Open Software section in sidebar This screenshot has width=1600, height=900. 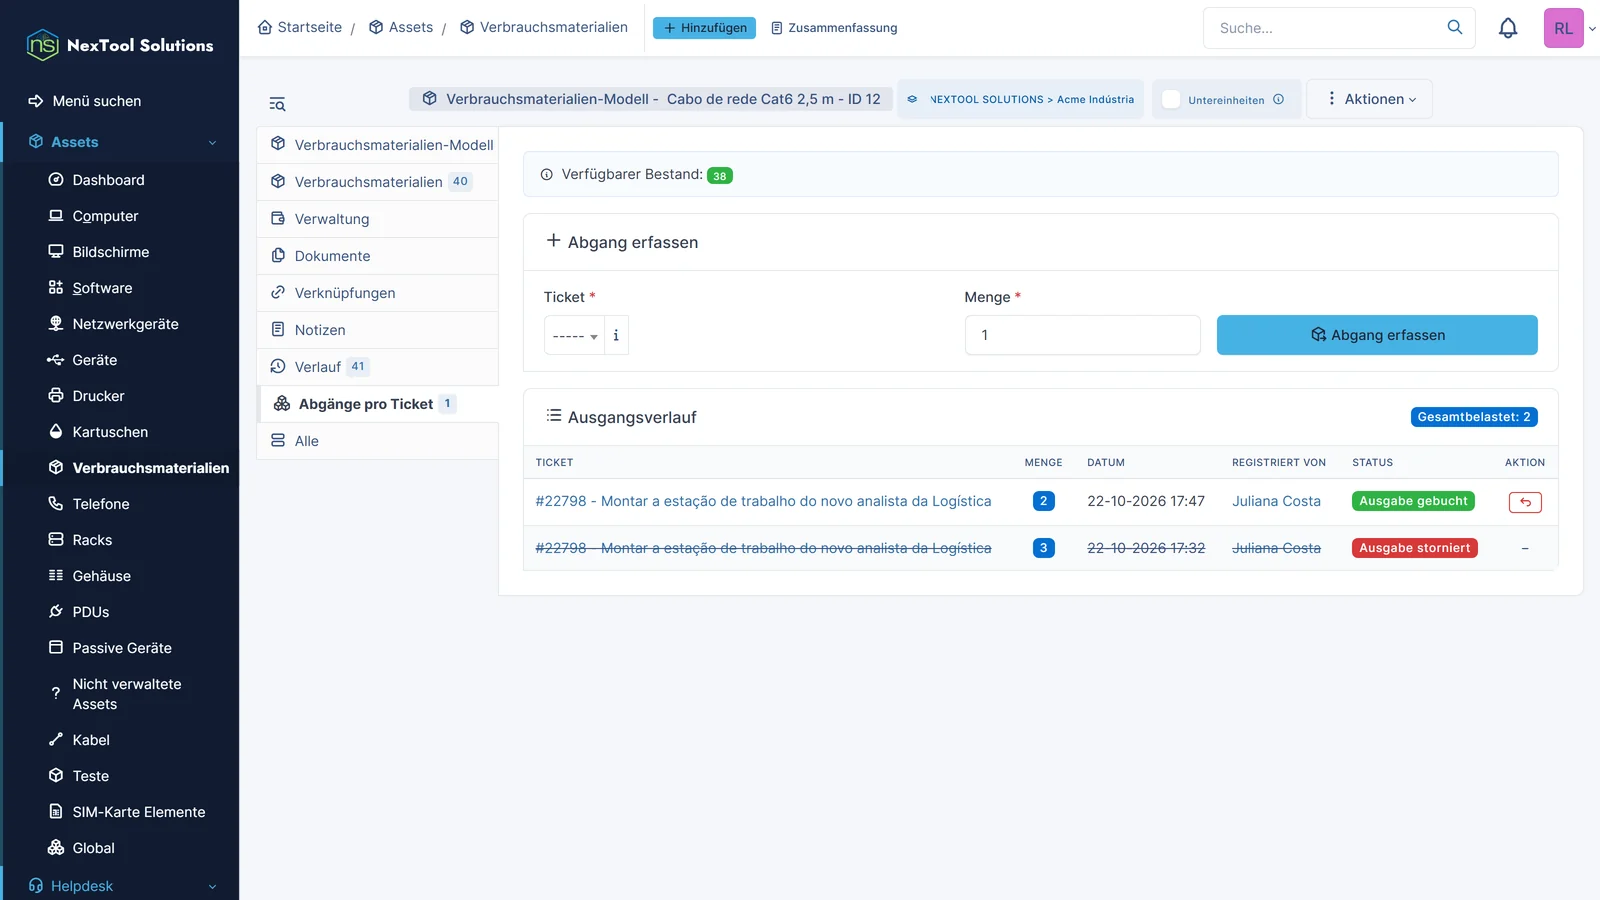point(102,288)
